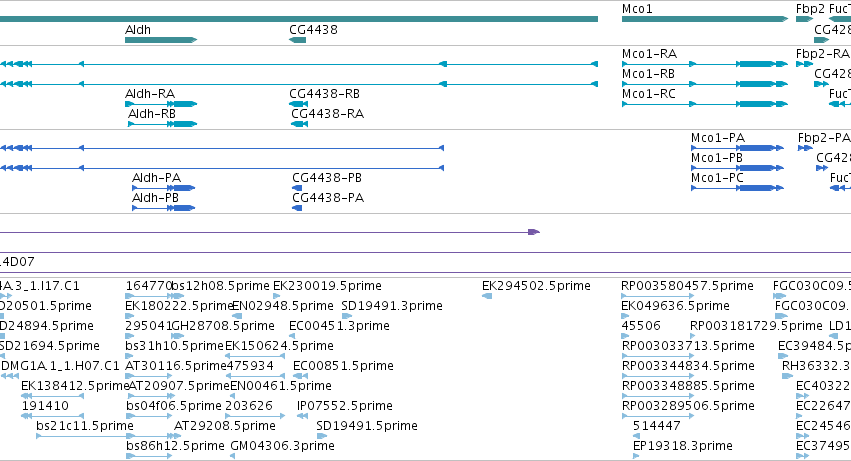851x461 pixels.
Task: Click the GM04306.3prime EST marker
Action: (x=233, y=456)
